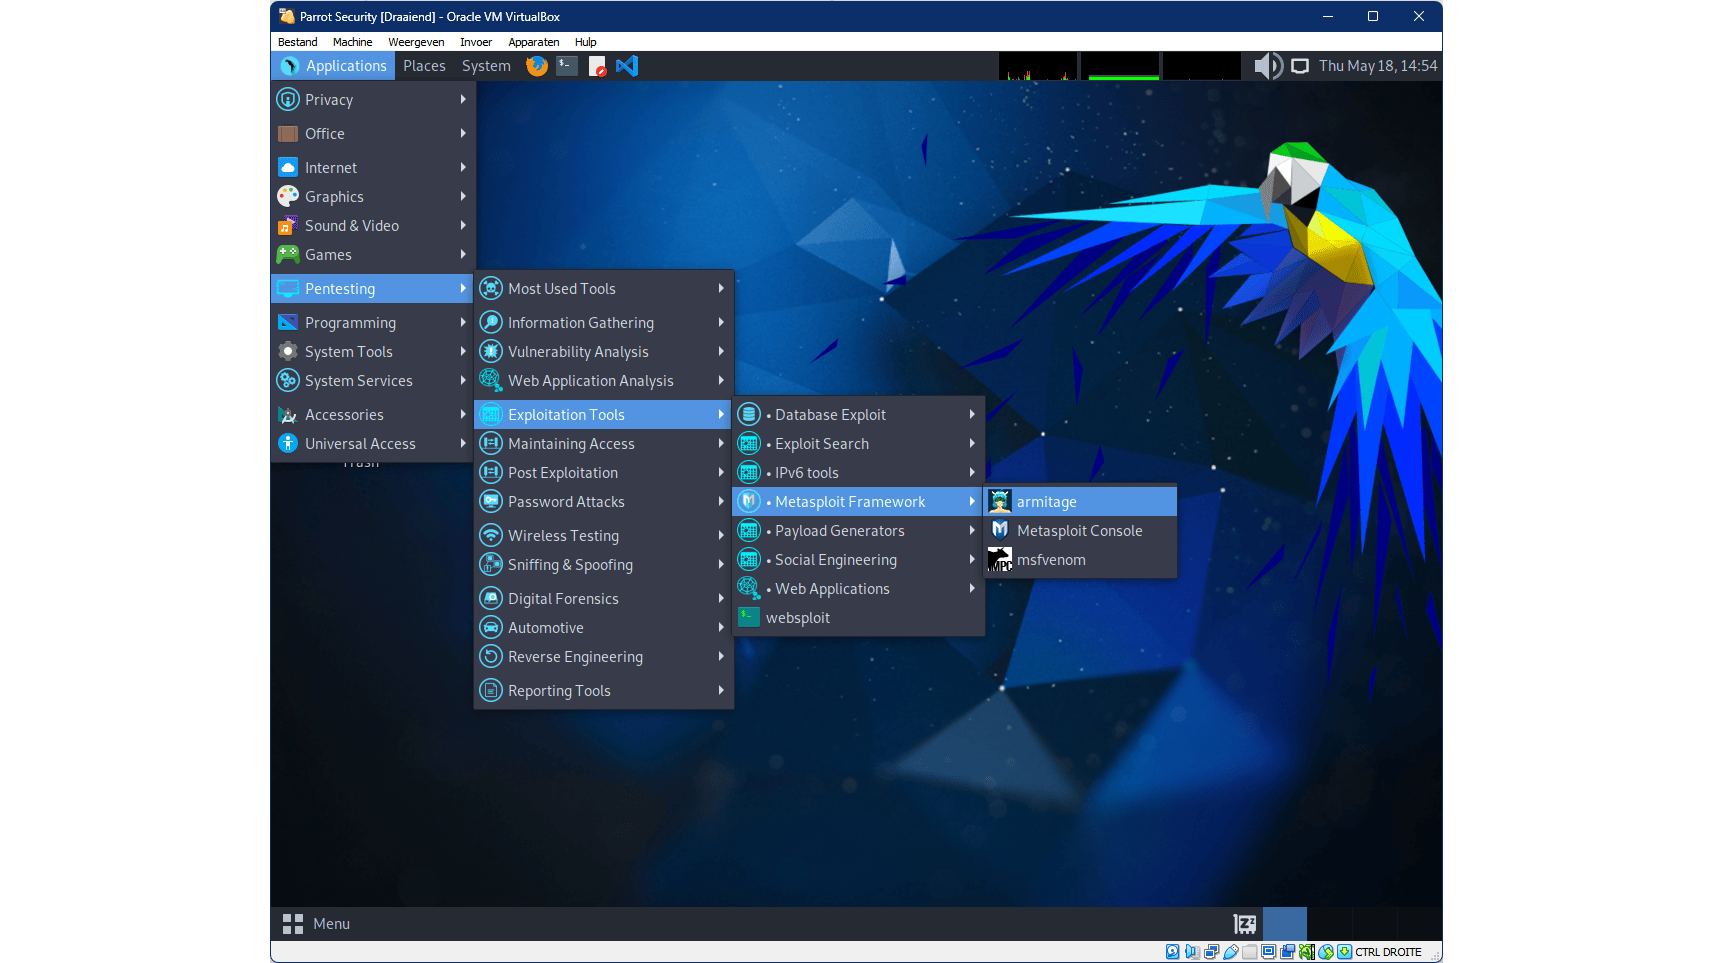Open the terminal icon in top panel
The height and width of the screenshot is (963, 1712).
(567, 66)
